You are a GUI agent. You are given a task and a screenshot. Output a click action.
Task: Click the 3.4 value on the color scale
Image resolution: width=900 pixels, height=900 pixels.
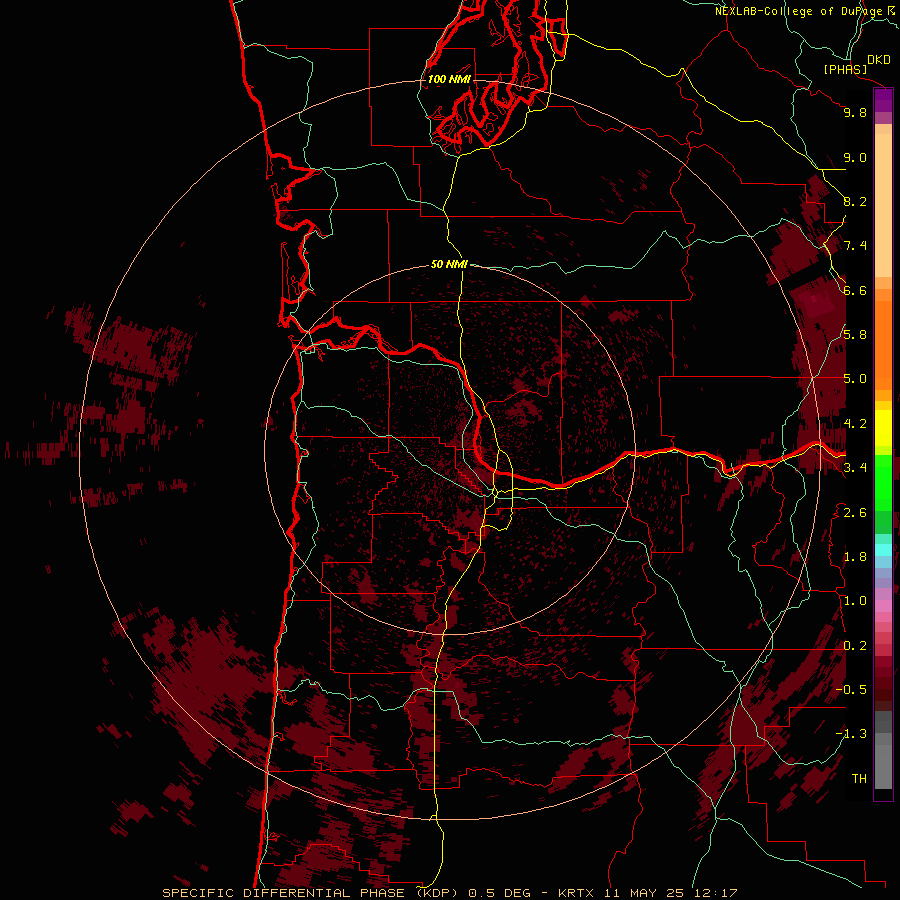pyautogui.click(x=855, y=468)
